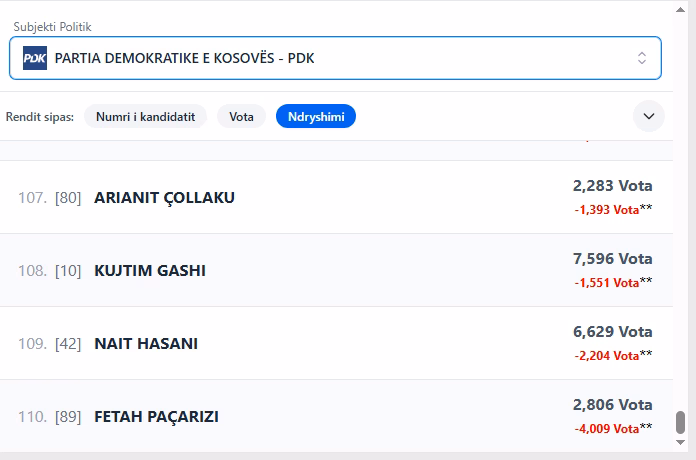Click the -2,204 Vota red change
696x460 pixels.
click(x=607, y=356)
